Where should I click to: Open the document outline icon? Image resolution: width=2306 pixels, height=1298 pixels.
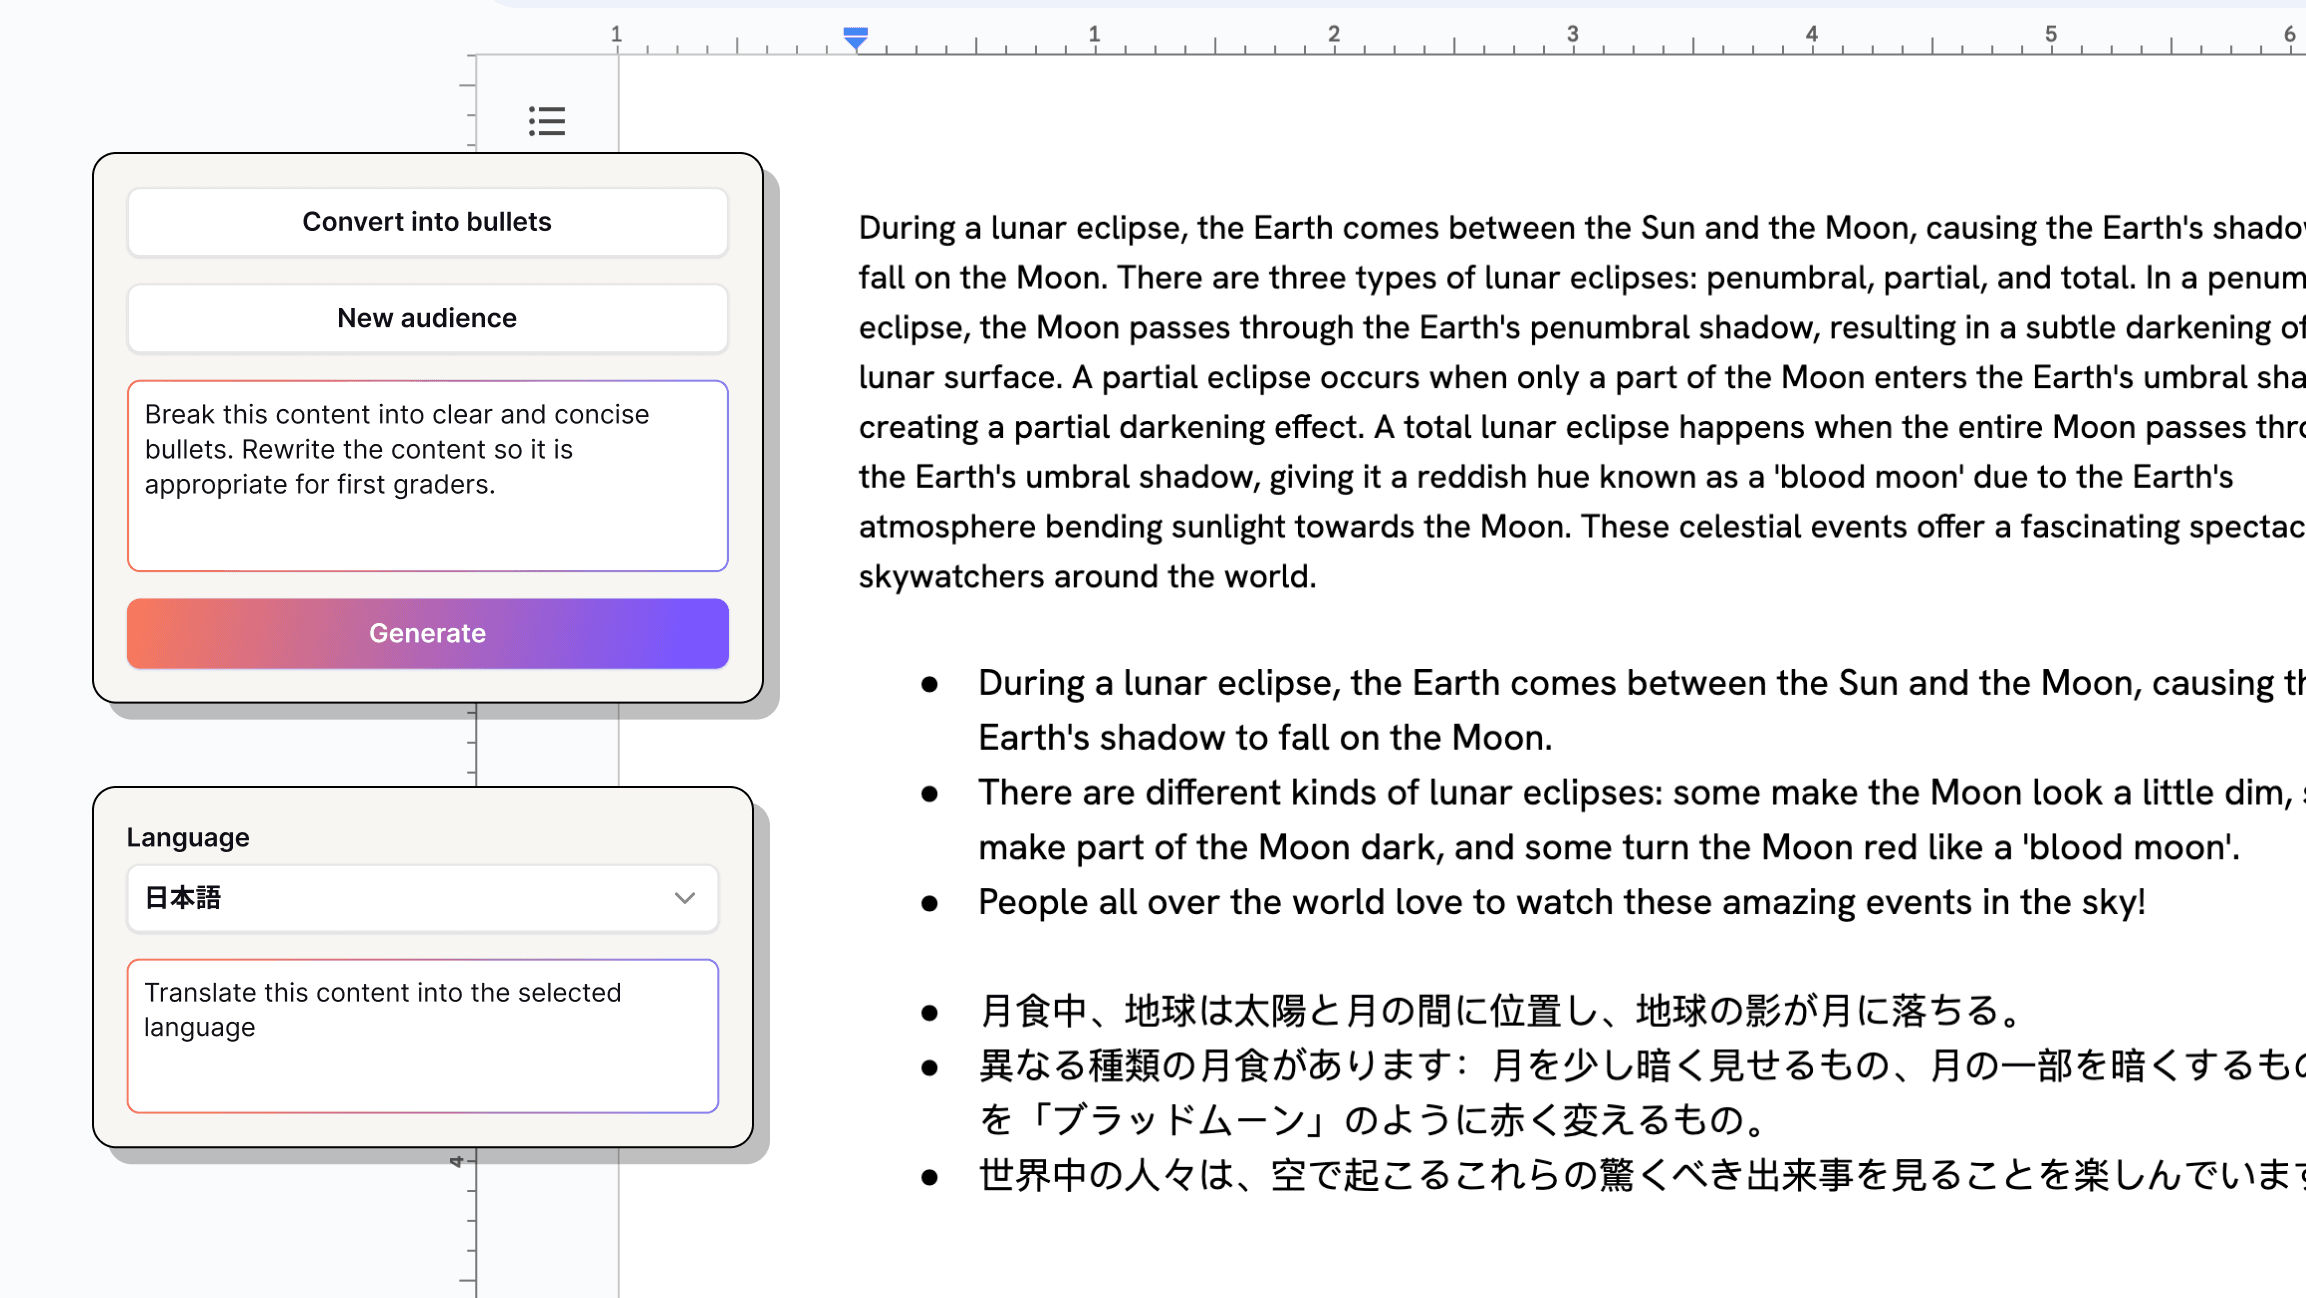[547, 121]
